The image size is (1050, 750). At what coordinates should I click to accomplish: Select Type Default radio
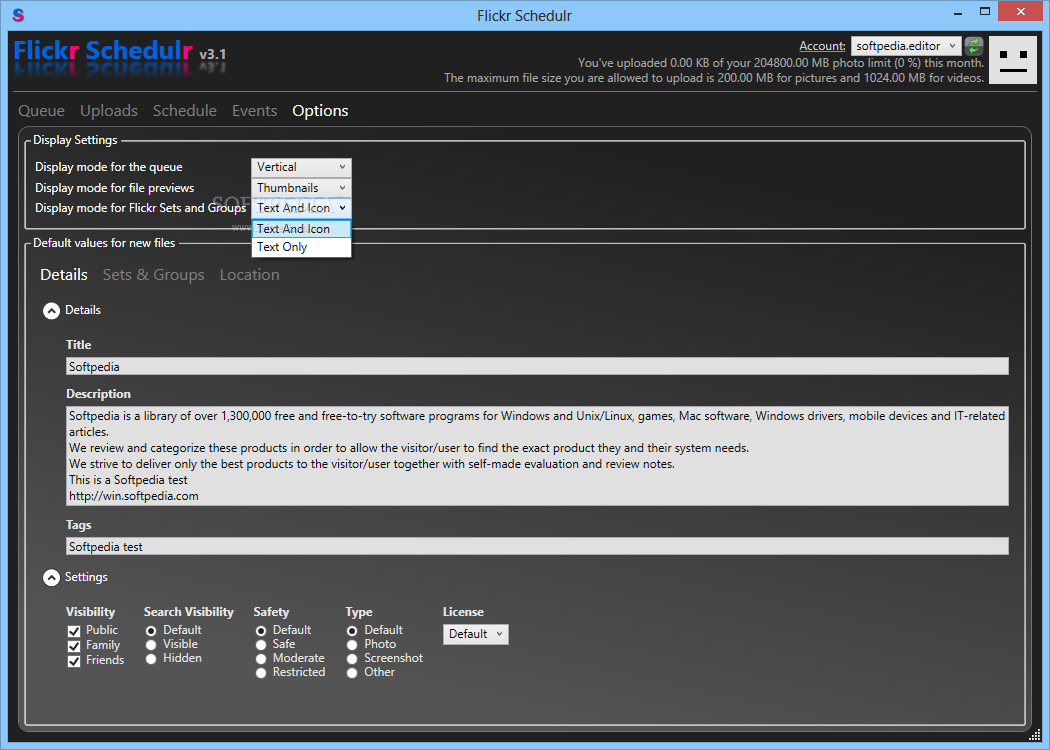click(352, 631)
